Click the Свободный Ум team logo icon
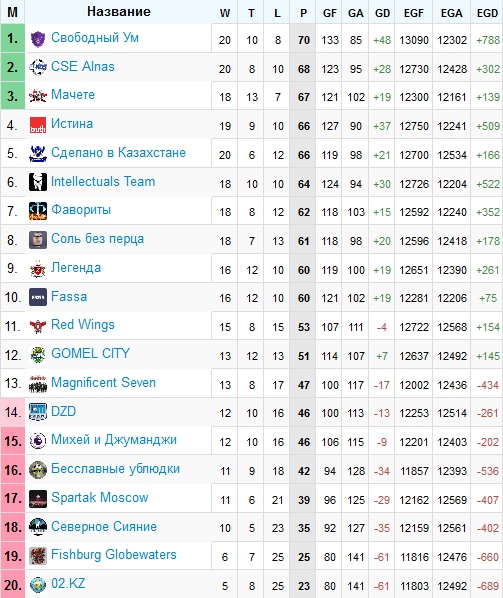Image resolution: width=503 pixels, height=598 pixels. [38, 39]
